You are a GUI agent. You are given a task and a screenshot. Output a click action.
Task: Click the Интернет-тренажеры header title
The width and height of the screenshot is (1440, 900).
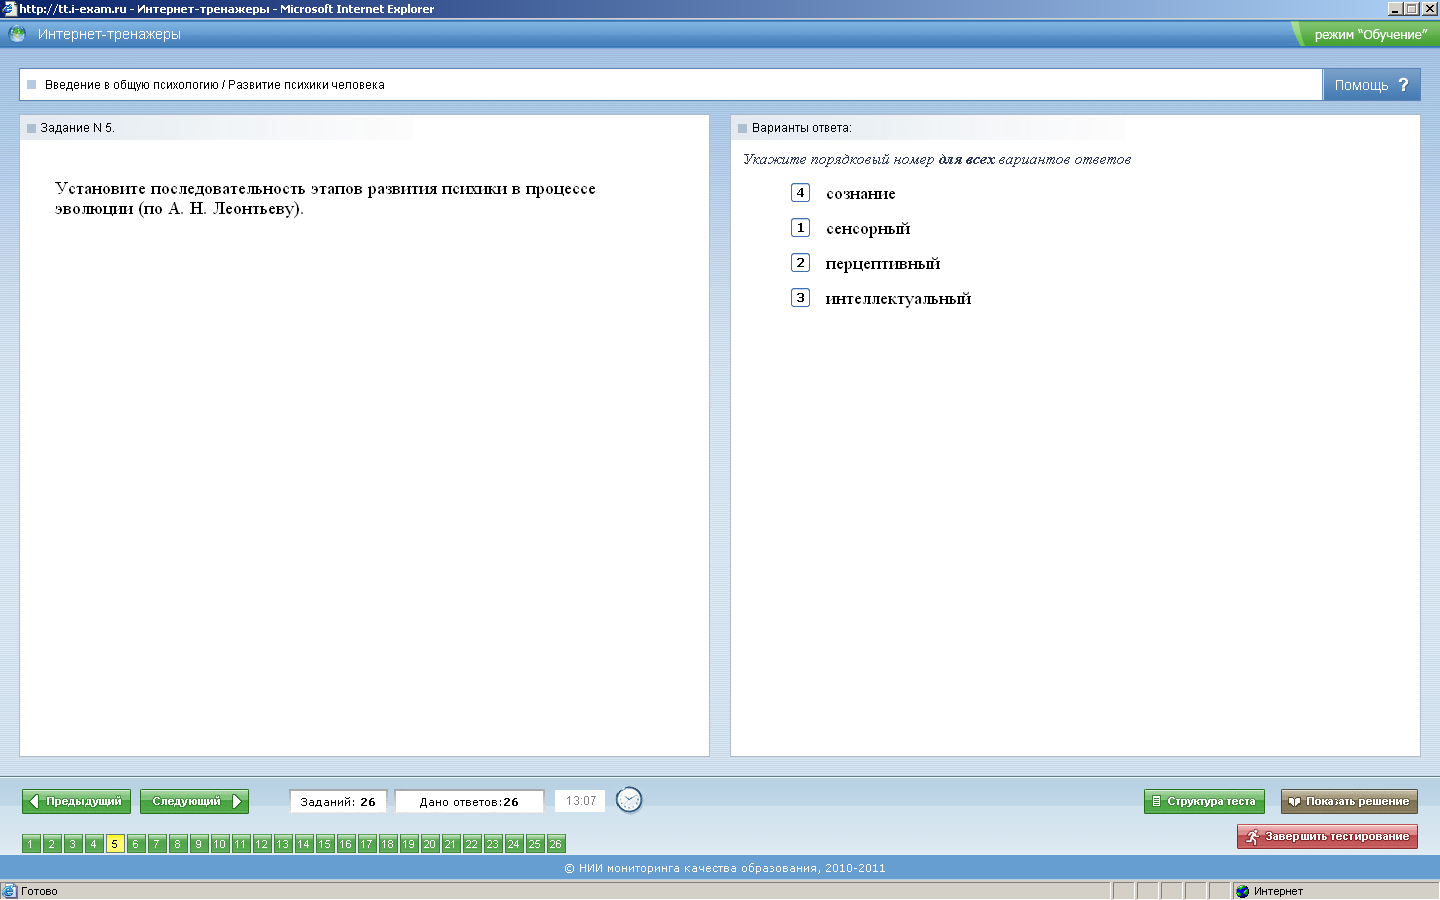click(x=109, y=34)
